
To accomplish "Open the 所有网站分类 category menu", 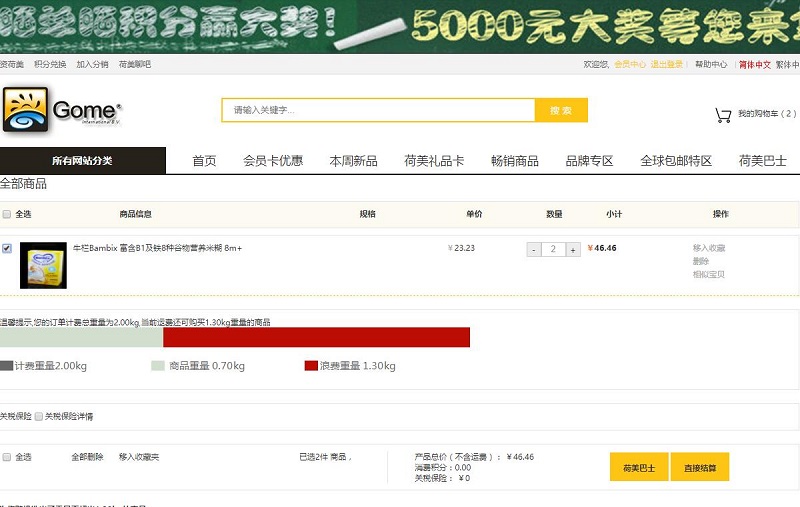I will click(x=83, y=161).
